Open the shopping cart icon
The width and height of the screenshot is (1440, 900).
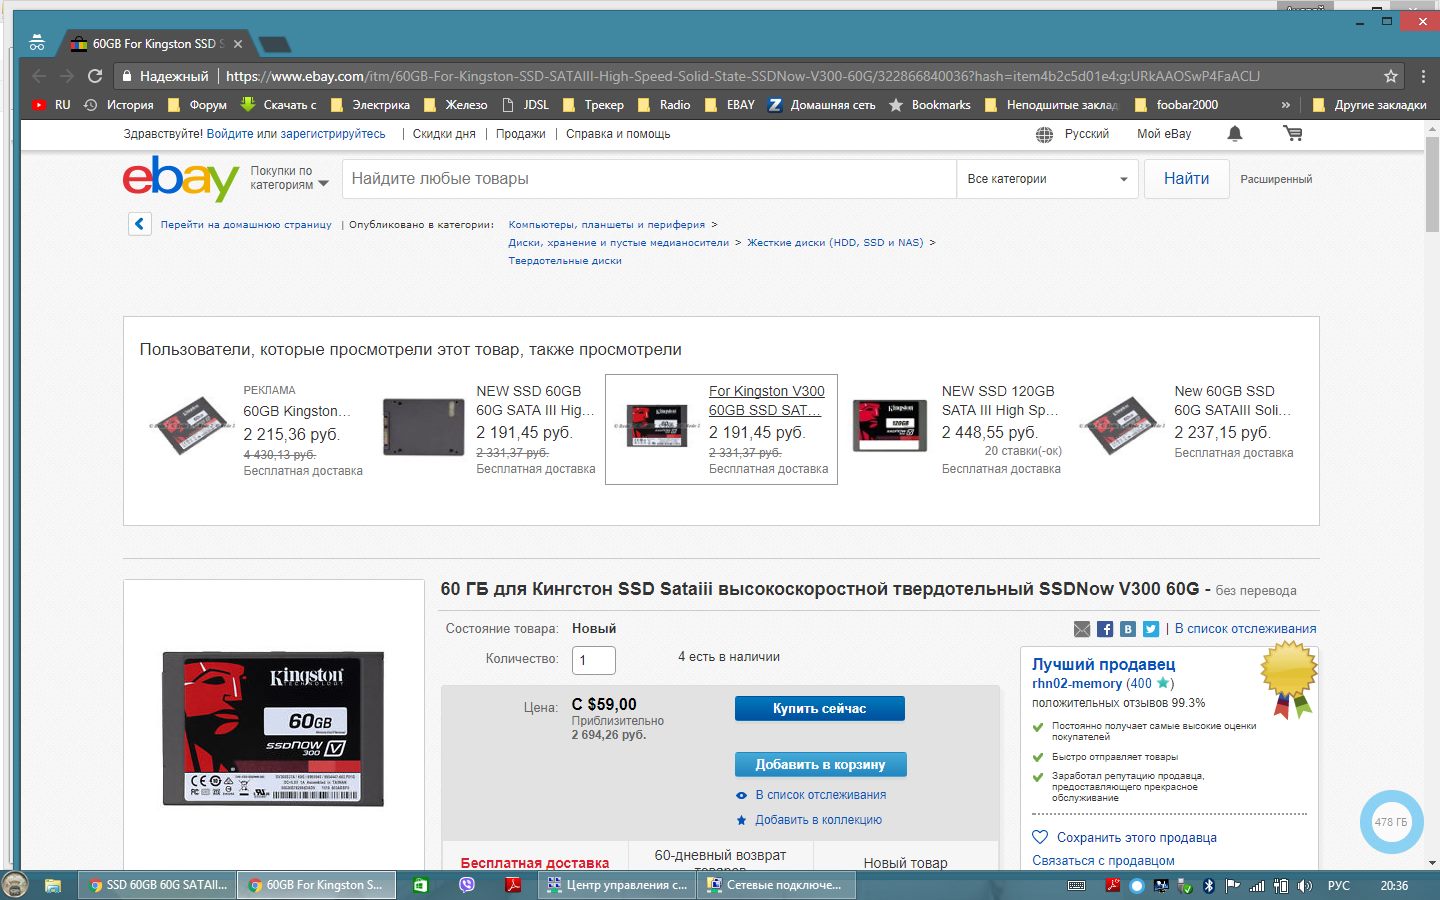coord(1292,134)
